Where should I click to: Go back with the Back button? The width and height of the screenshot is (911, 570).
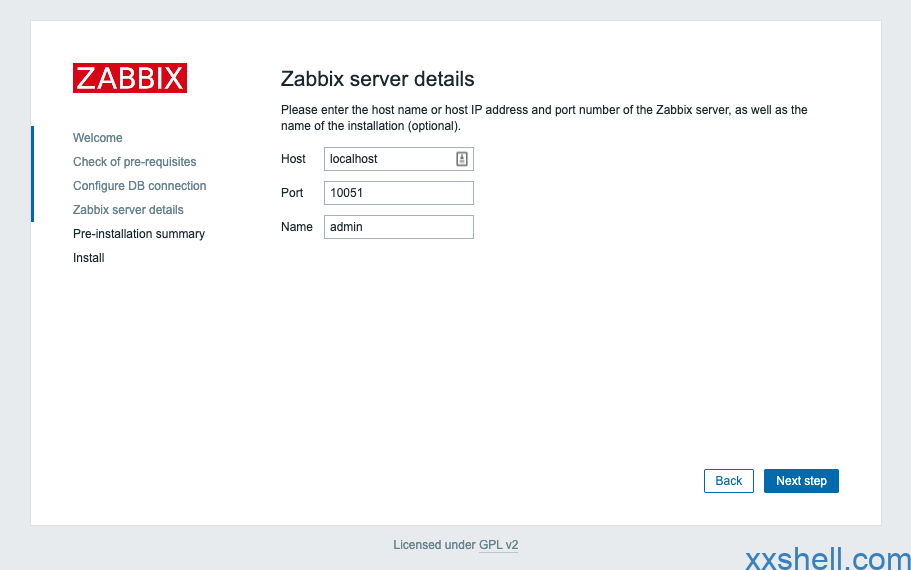coord(729,481)
